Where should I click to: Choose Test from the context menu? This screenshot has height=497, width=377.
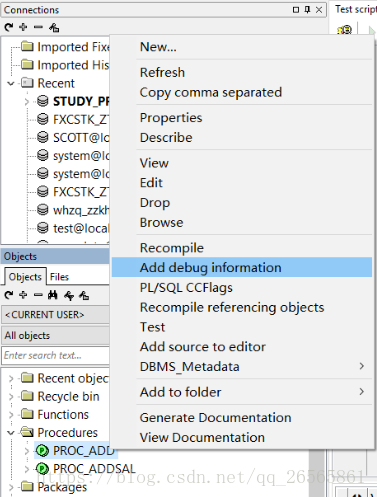coord(242,327)
